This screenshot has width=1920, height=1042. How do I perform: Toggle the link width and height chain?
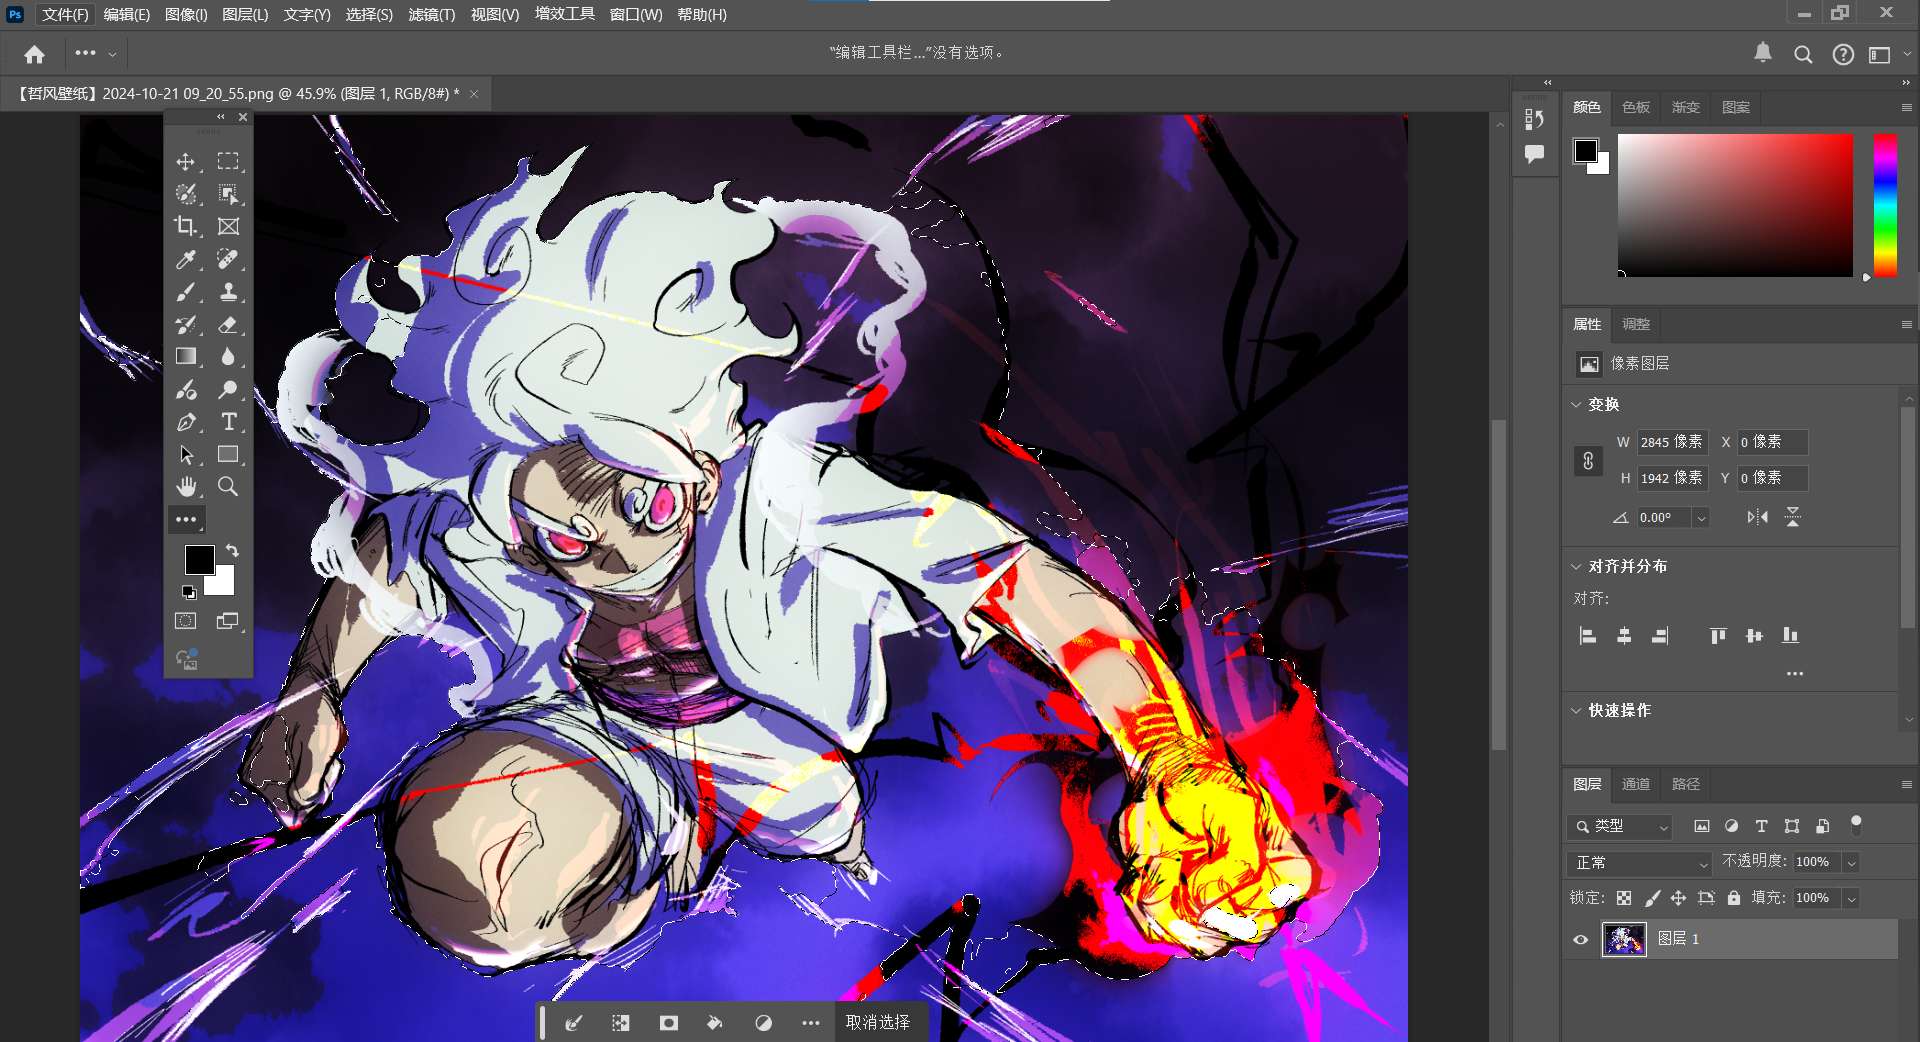pyautogui.click(x=1588, y=460)
